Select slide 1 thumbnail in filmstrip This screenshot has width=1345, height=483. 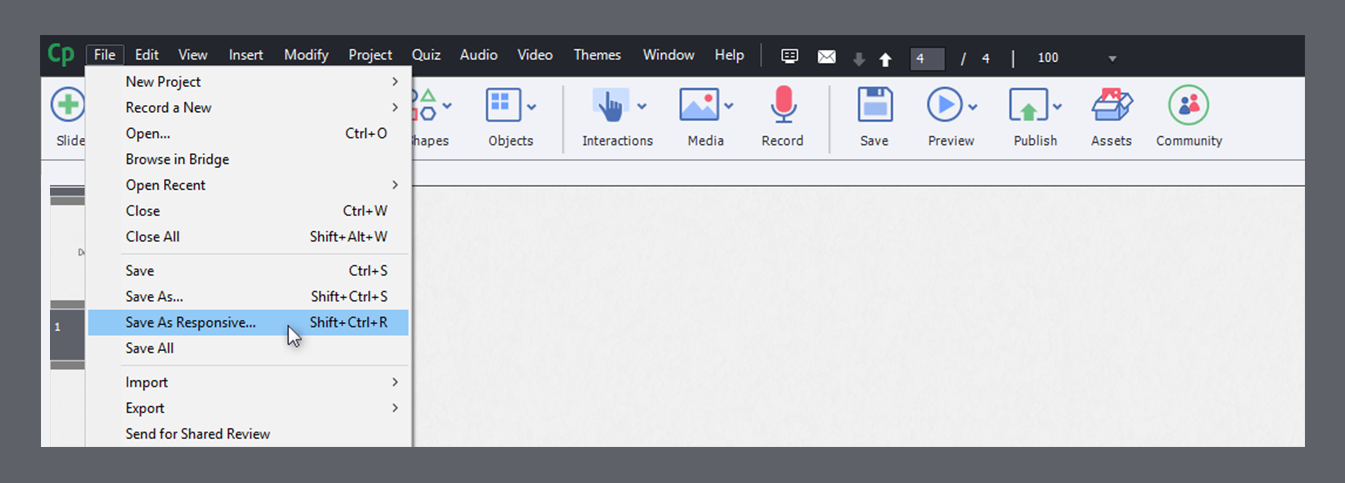click(x=68, y=335)
